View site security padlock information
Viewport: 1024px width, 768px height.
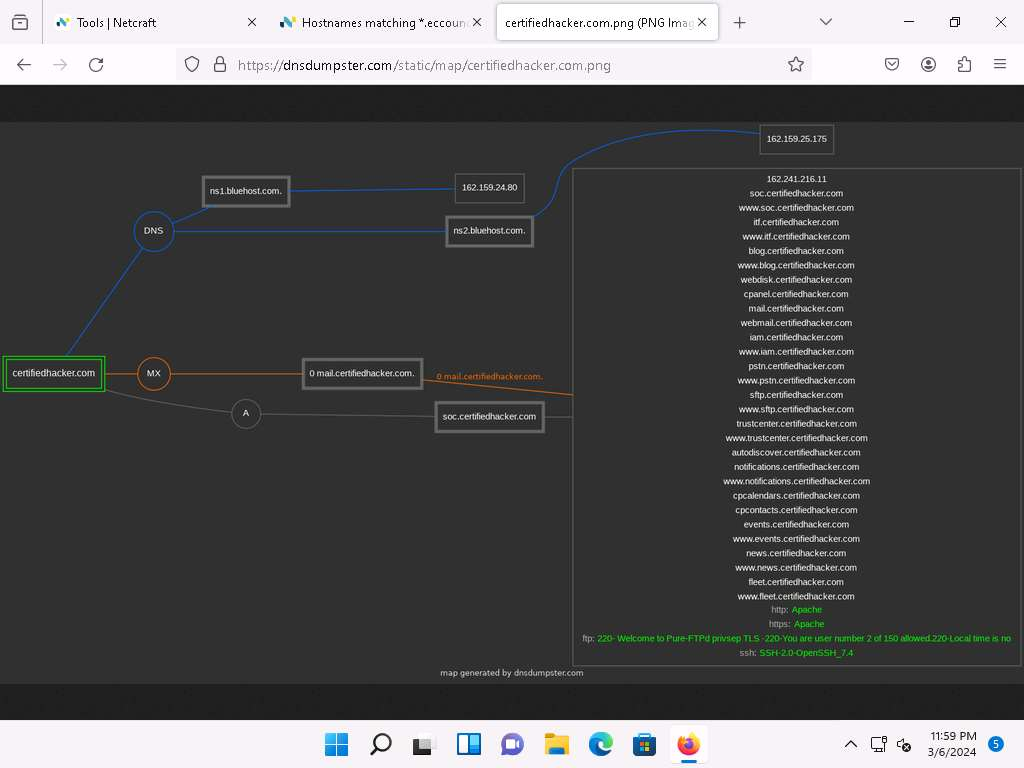220,64
